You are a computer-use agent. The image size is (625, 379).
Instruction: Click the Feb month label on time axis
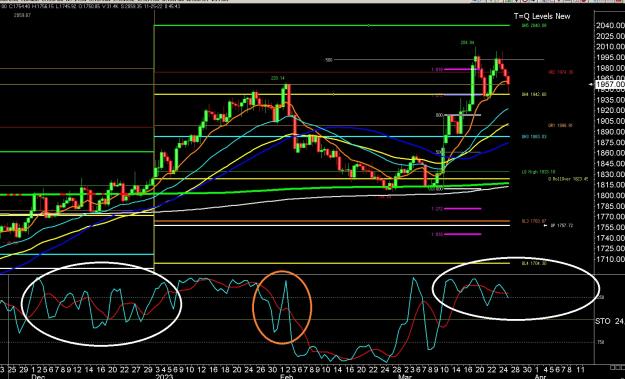(286, 377)
